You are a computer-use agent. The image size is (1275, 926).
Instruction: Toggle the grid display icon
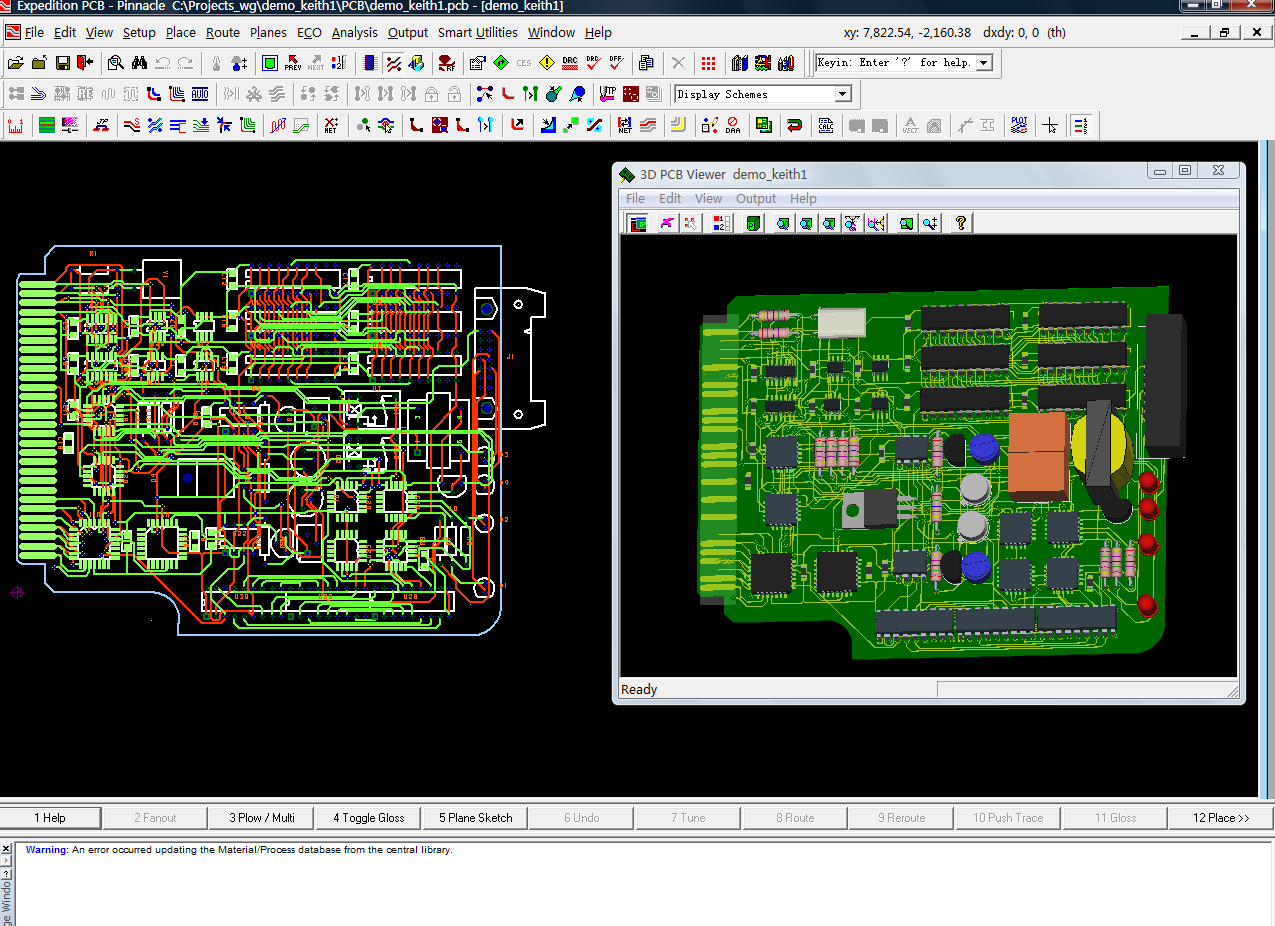709,62
